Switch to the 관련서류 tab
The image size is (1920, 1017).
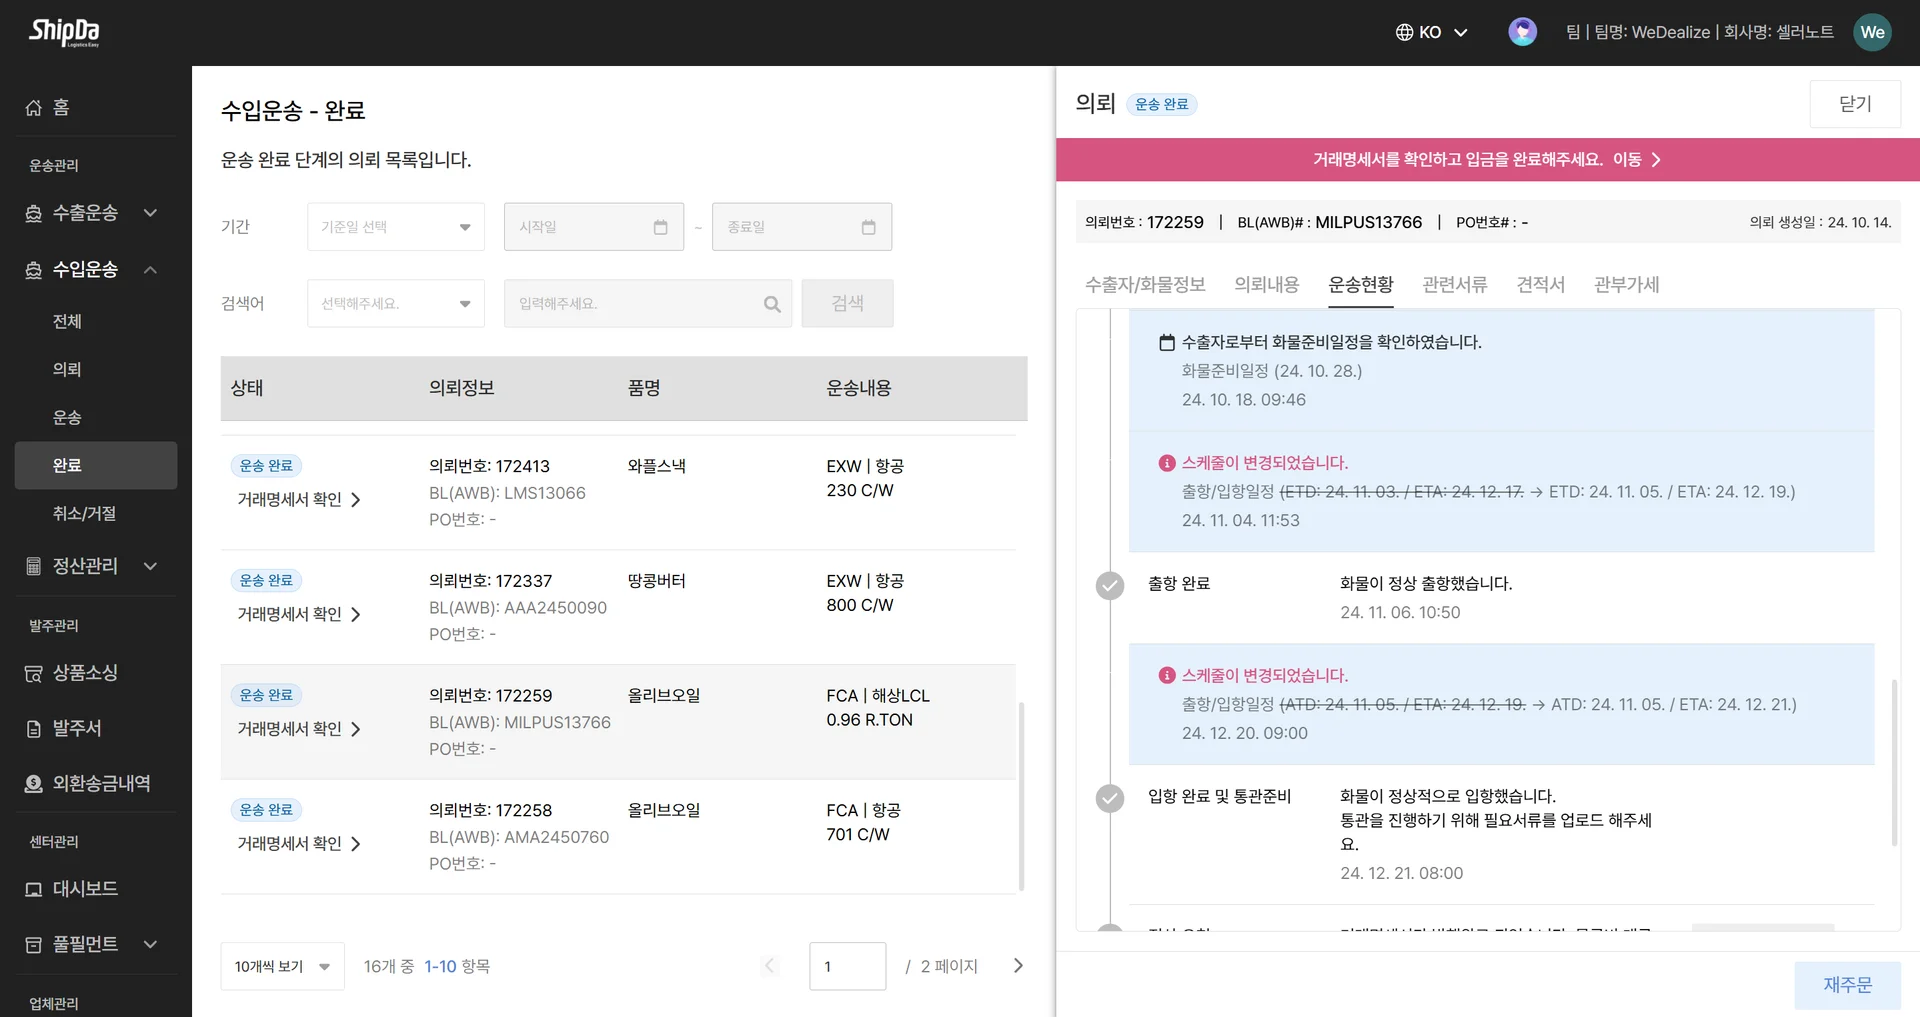point(1455,285)
